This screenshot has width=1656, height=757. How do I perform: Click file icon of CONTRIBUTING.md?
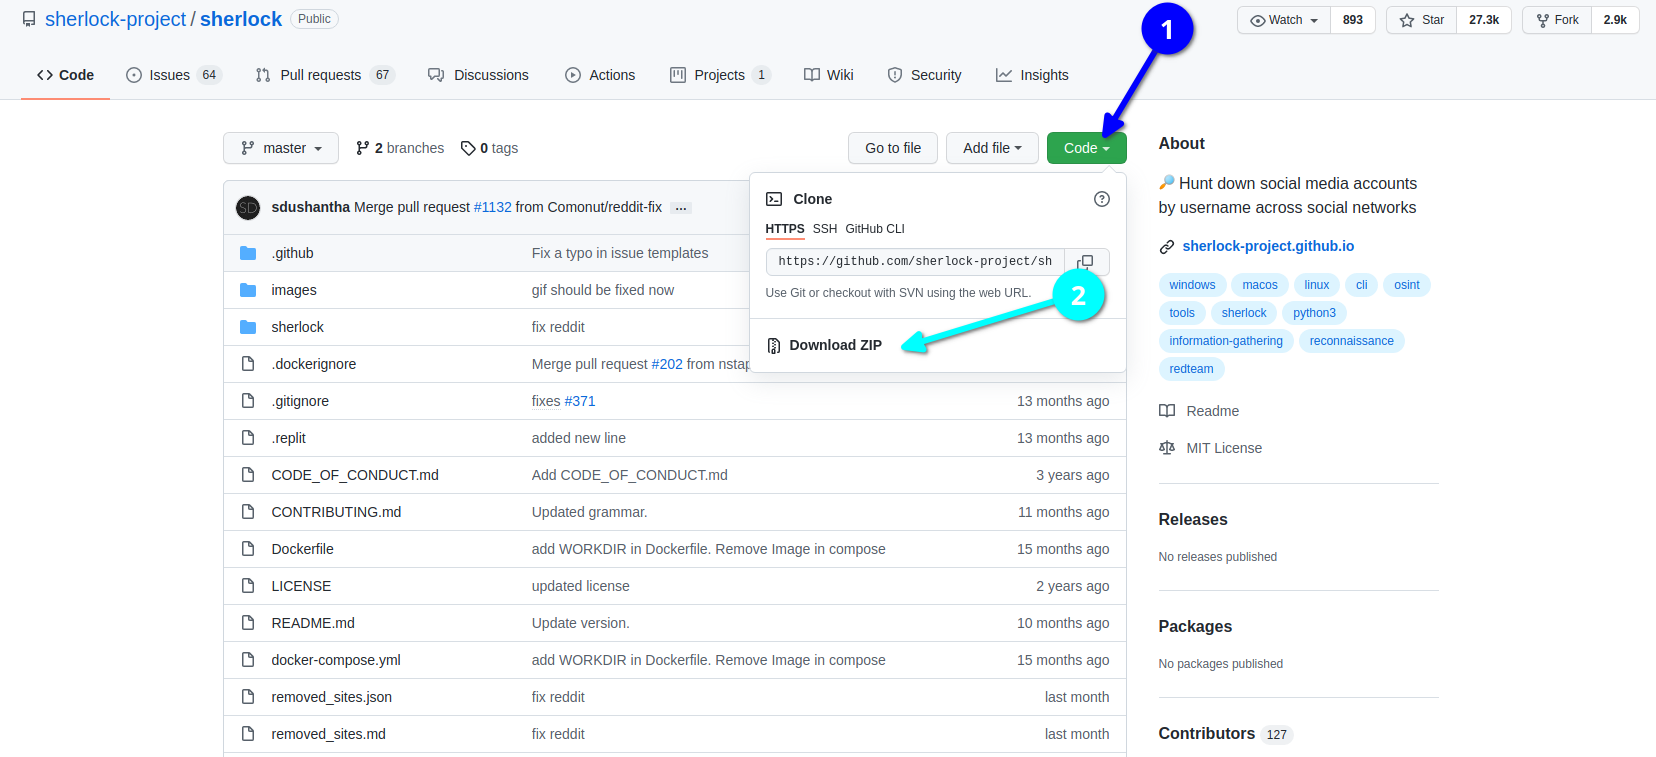coord(248,512)
